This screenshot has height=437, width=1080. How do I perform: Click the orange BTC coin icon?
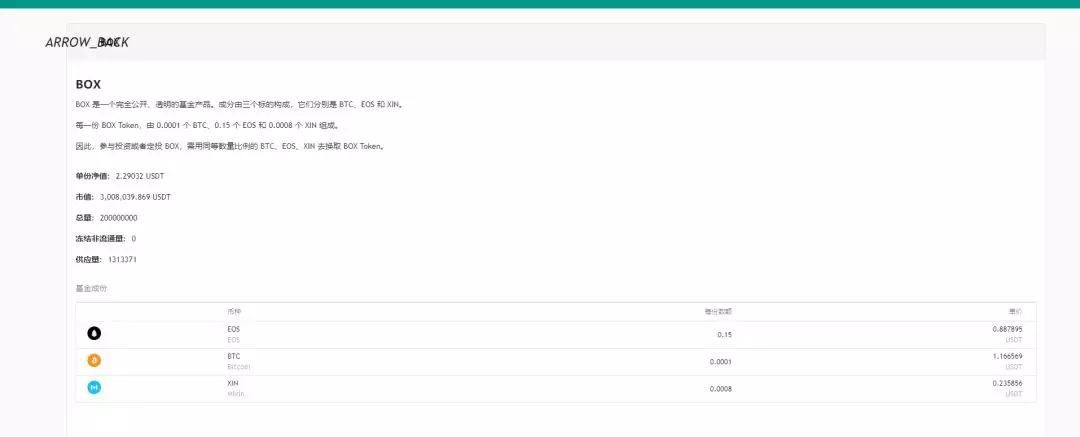coord(94,360)
